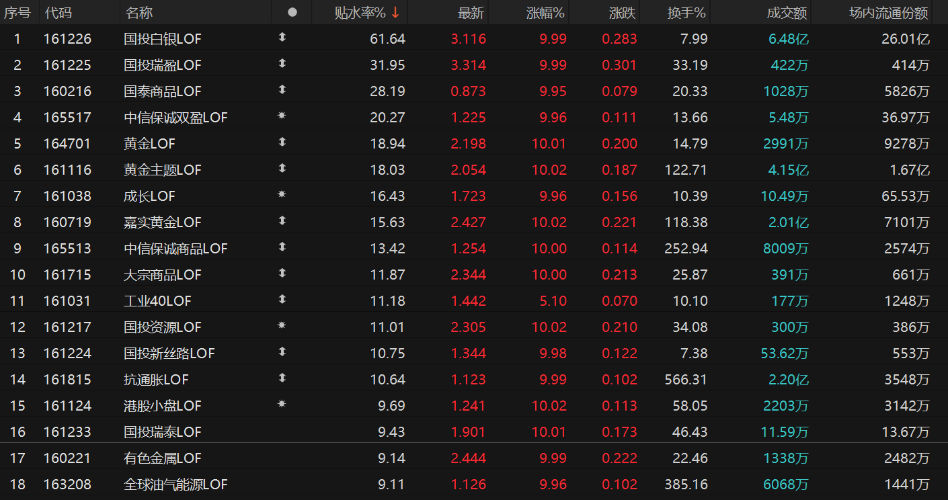Click the 贴水率% column header label
Viewport: 948px width, 500px height.
(360, 12)
